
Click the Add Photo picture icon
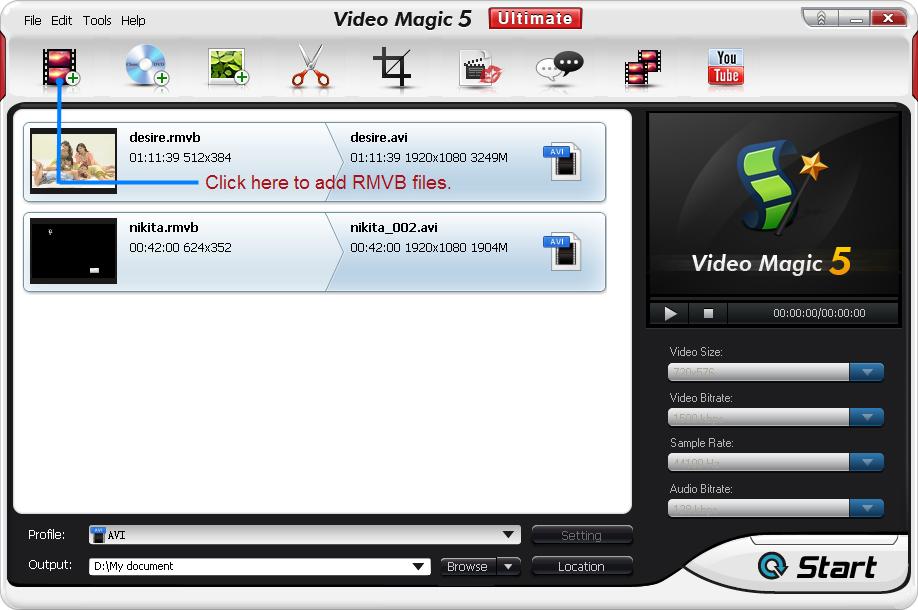point(228,67)
